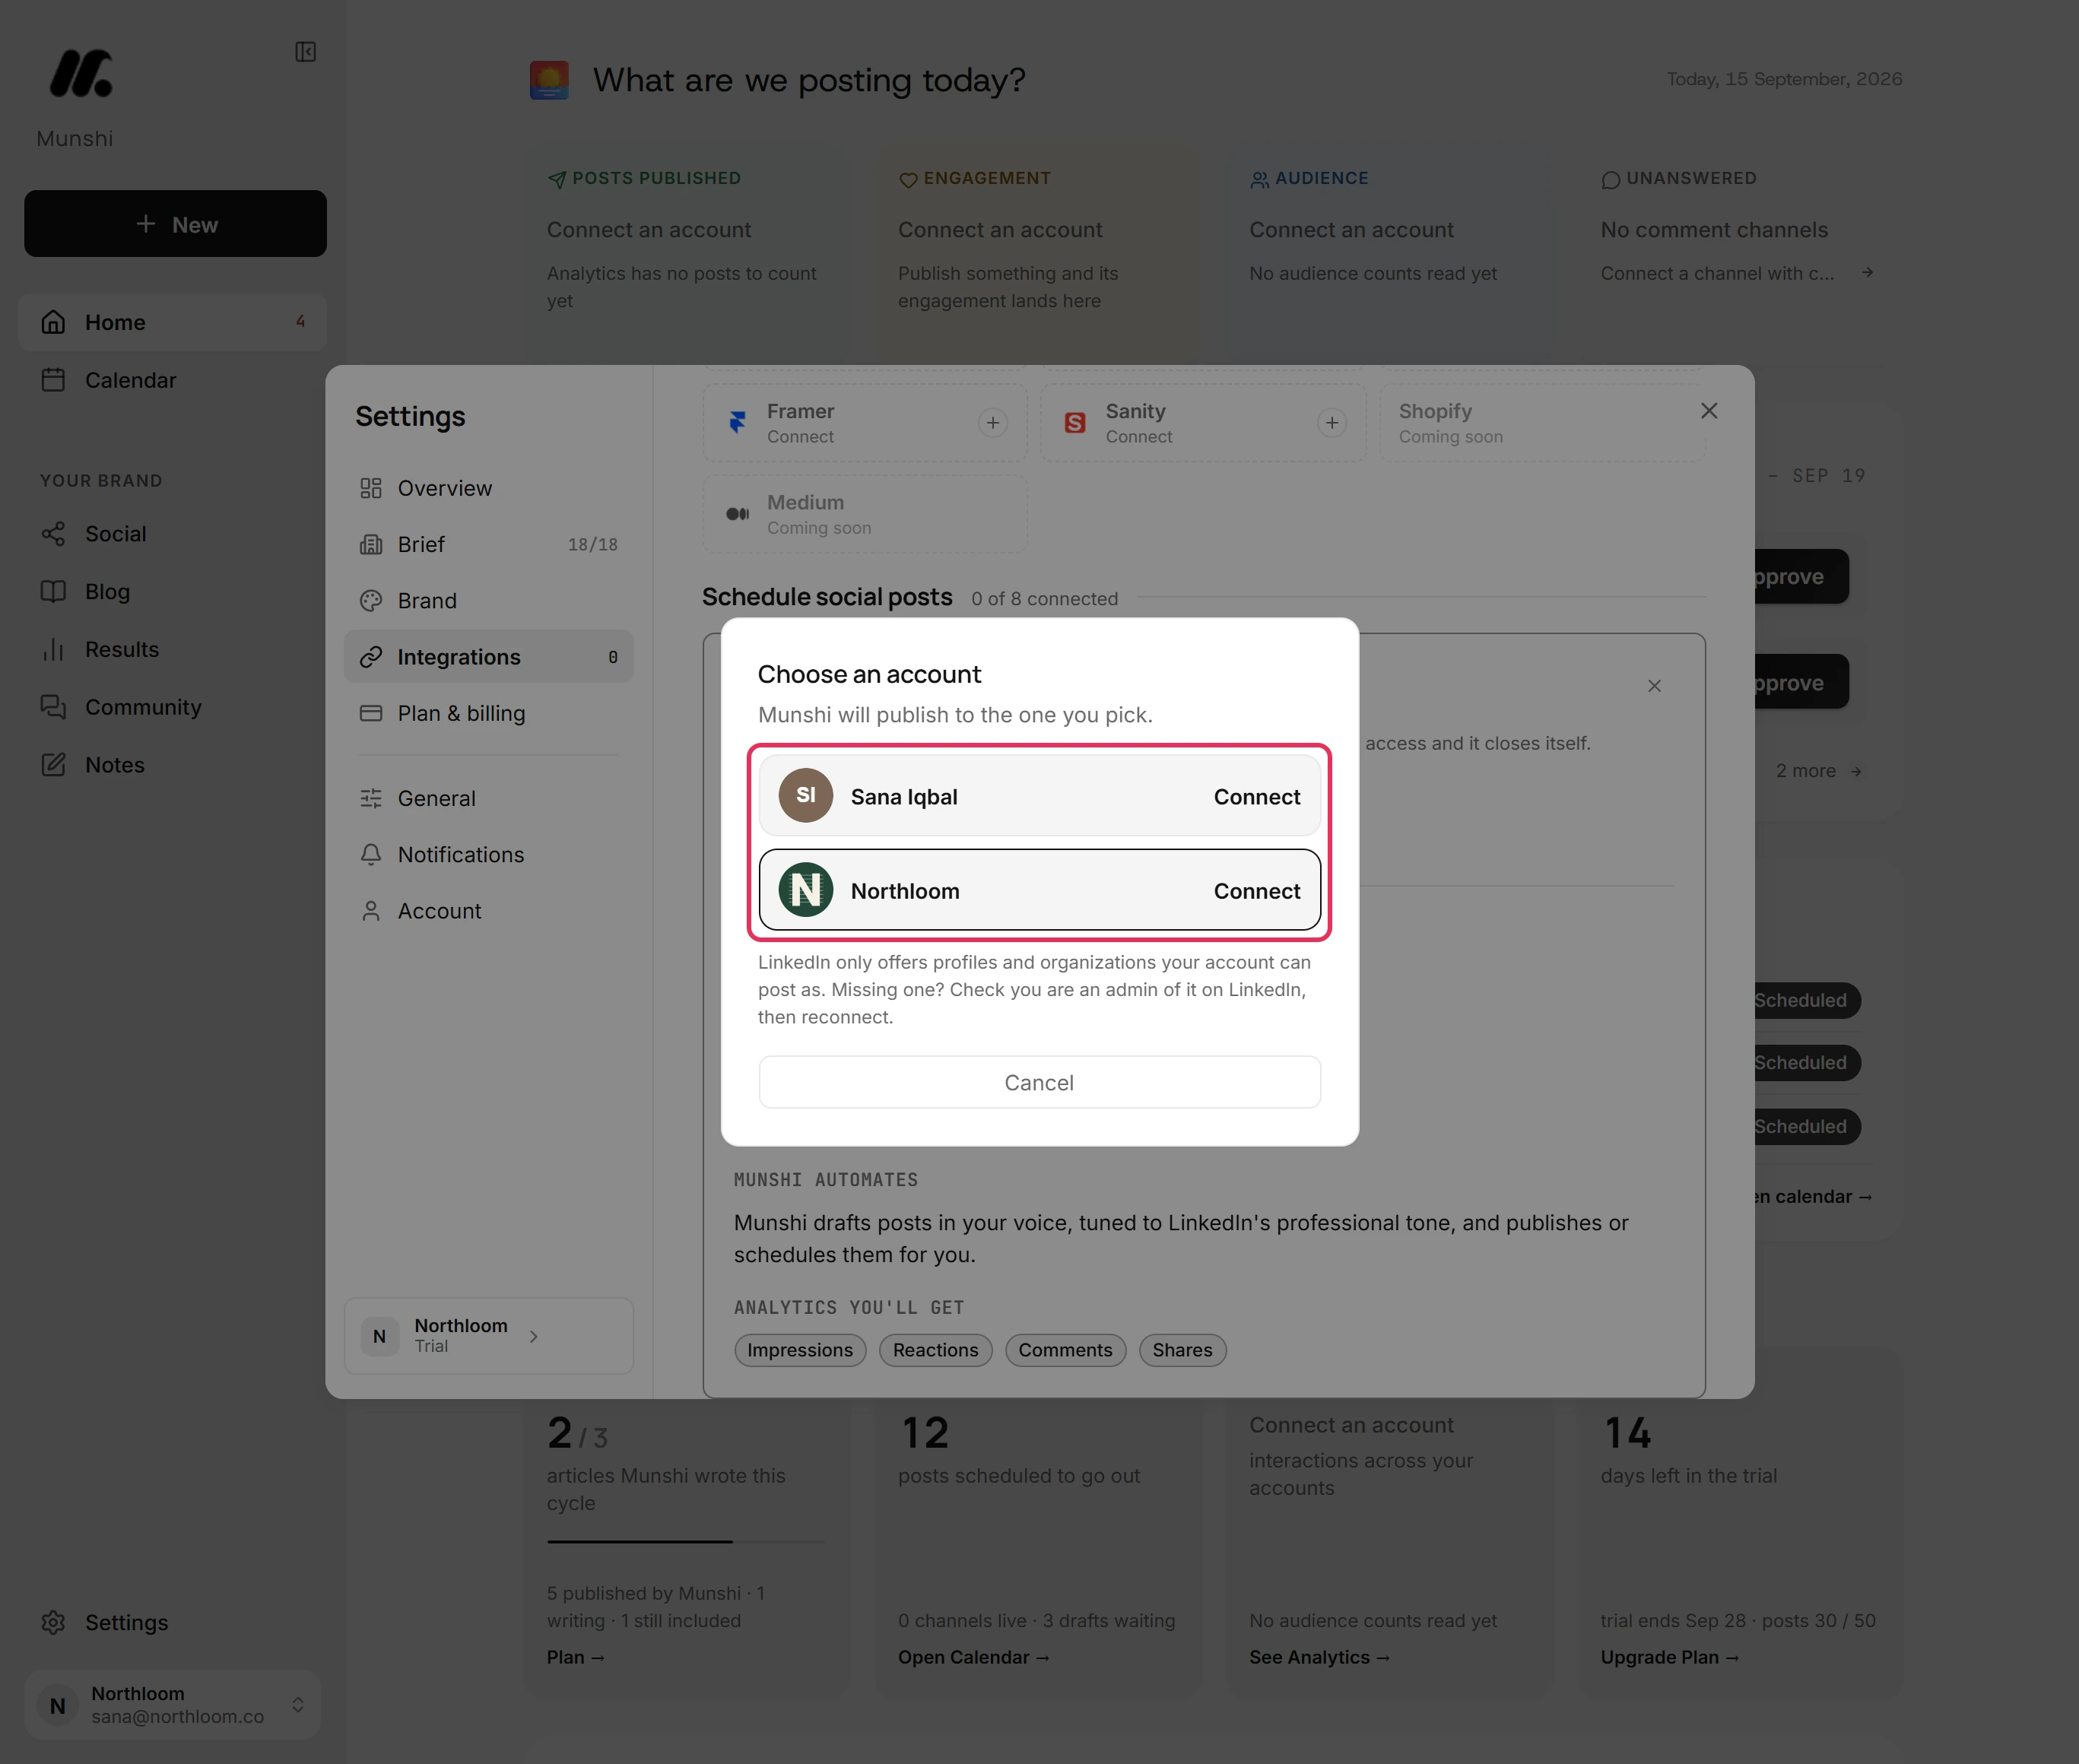
Task: Click the SI avatar for Sana Iqbal
Action: [806, 796]
